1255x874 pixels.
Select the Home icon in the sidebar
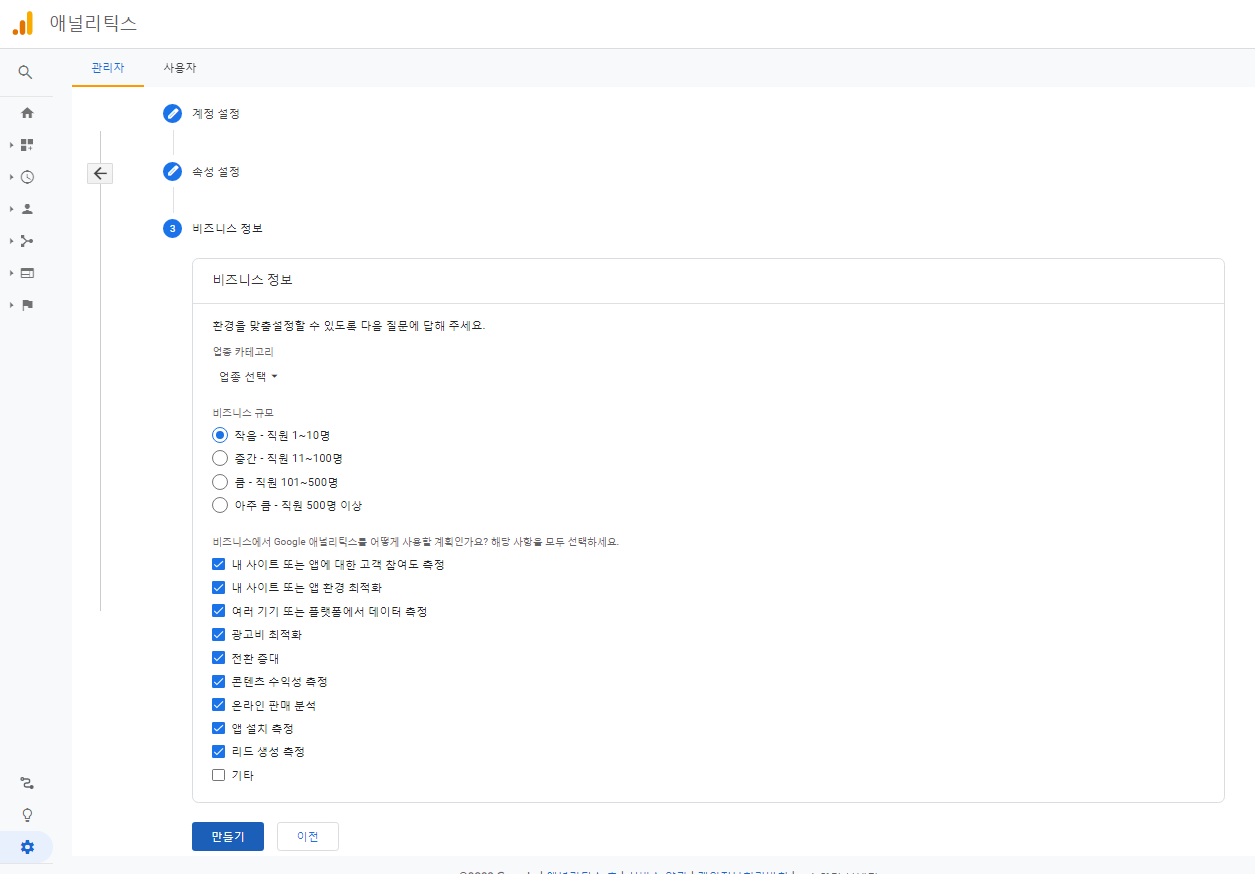(x=27, y=112)
